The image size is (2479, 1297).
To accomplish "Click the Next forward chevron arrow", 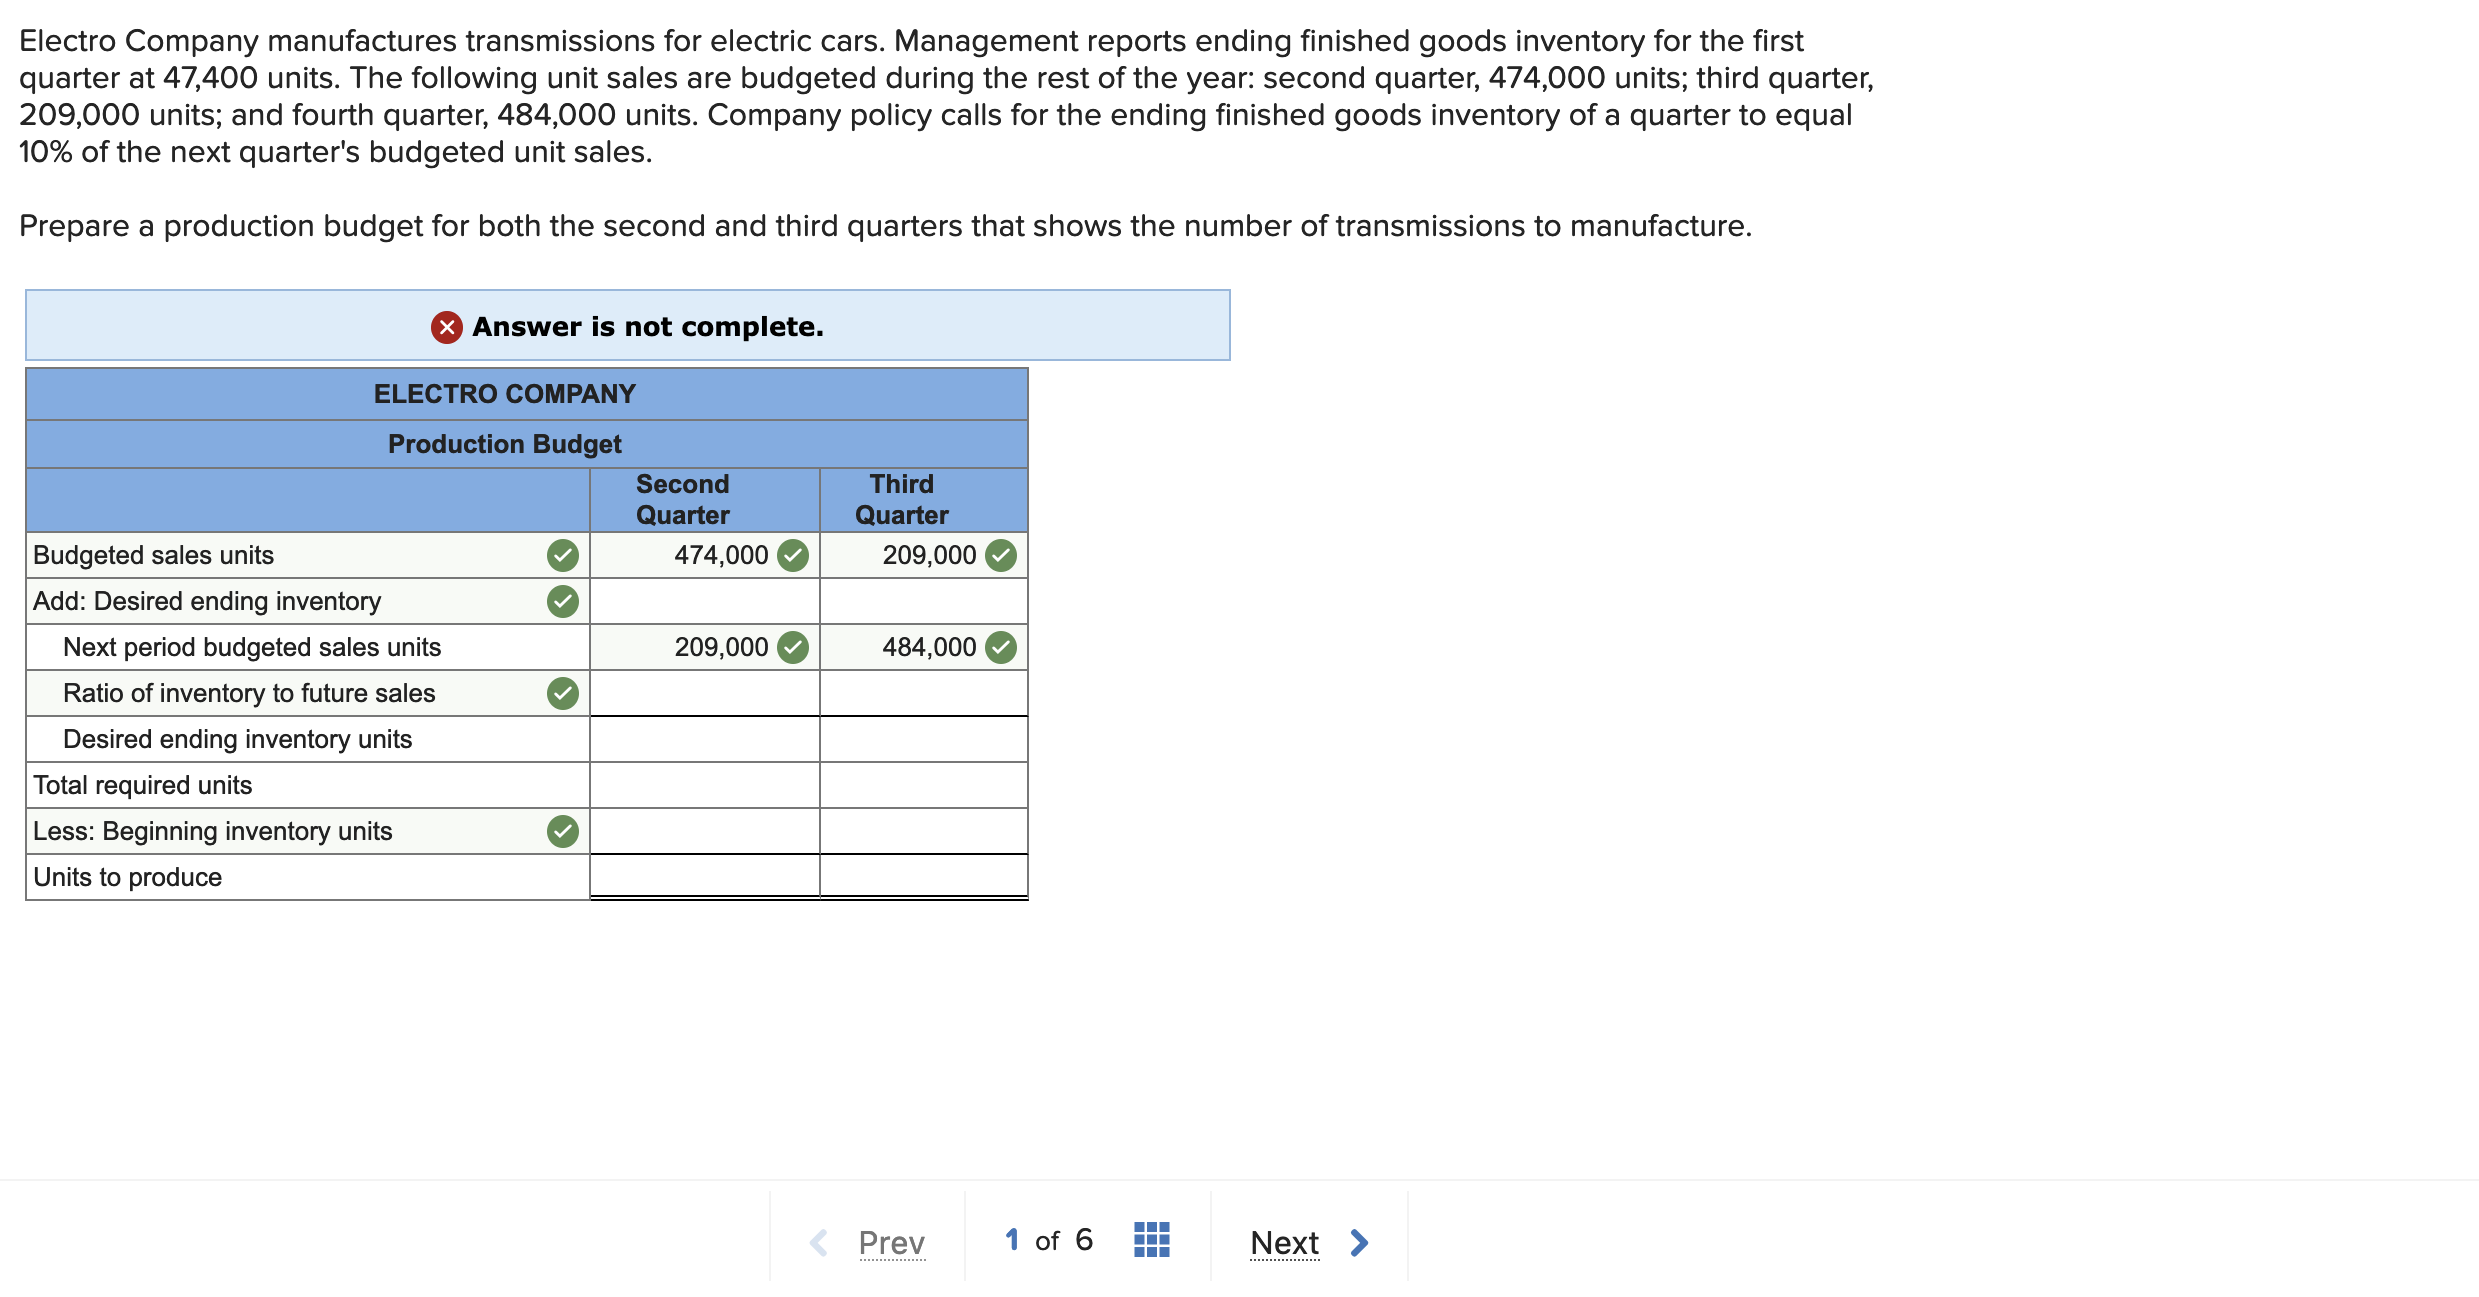I will (1360, 1242).
